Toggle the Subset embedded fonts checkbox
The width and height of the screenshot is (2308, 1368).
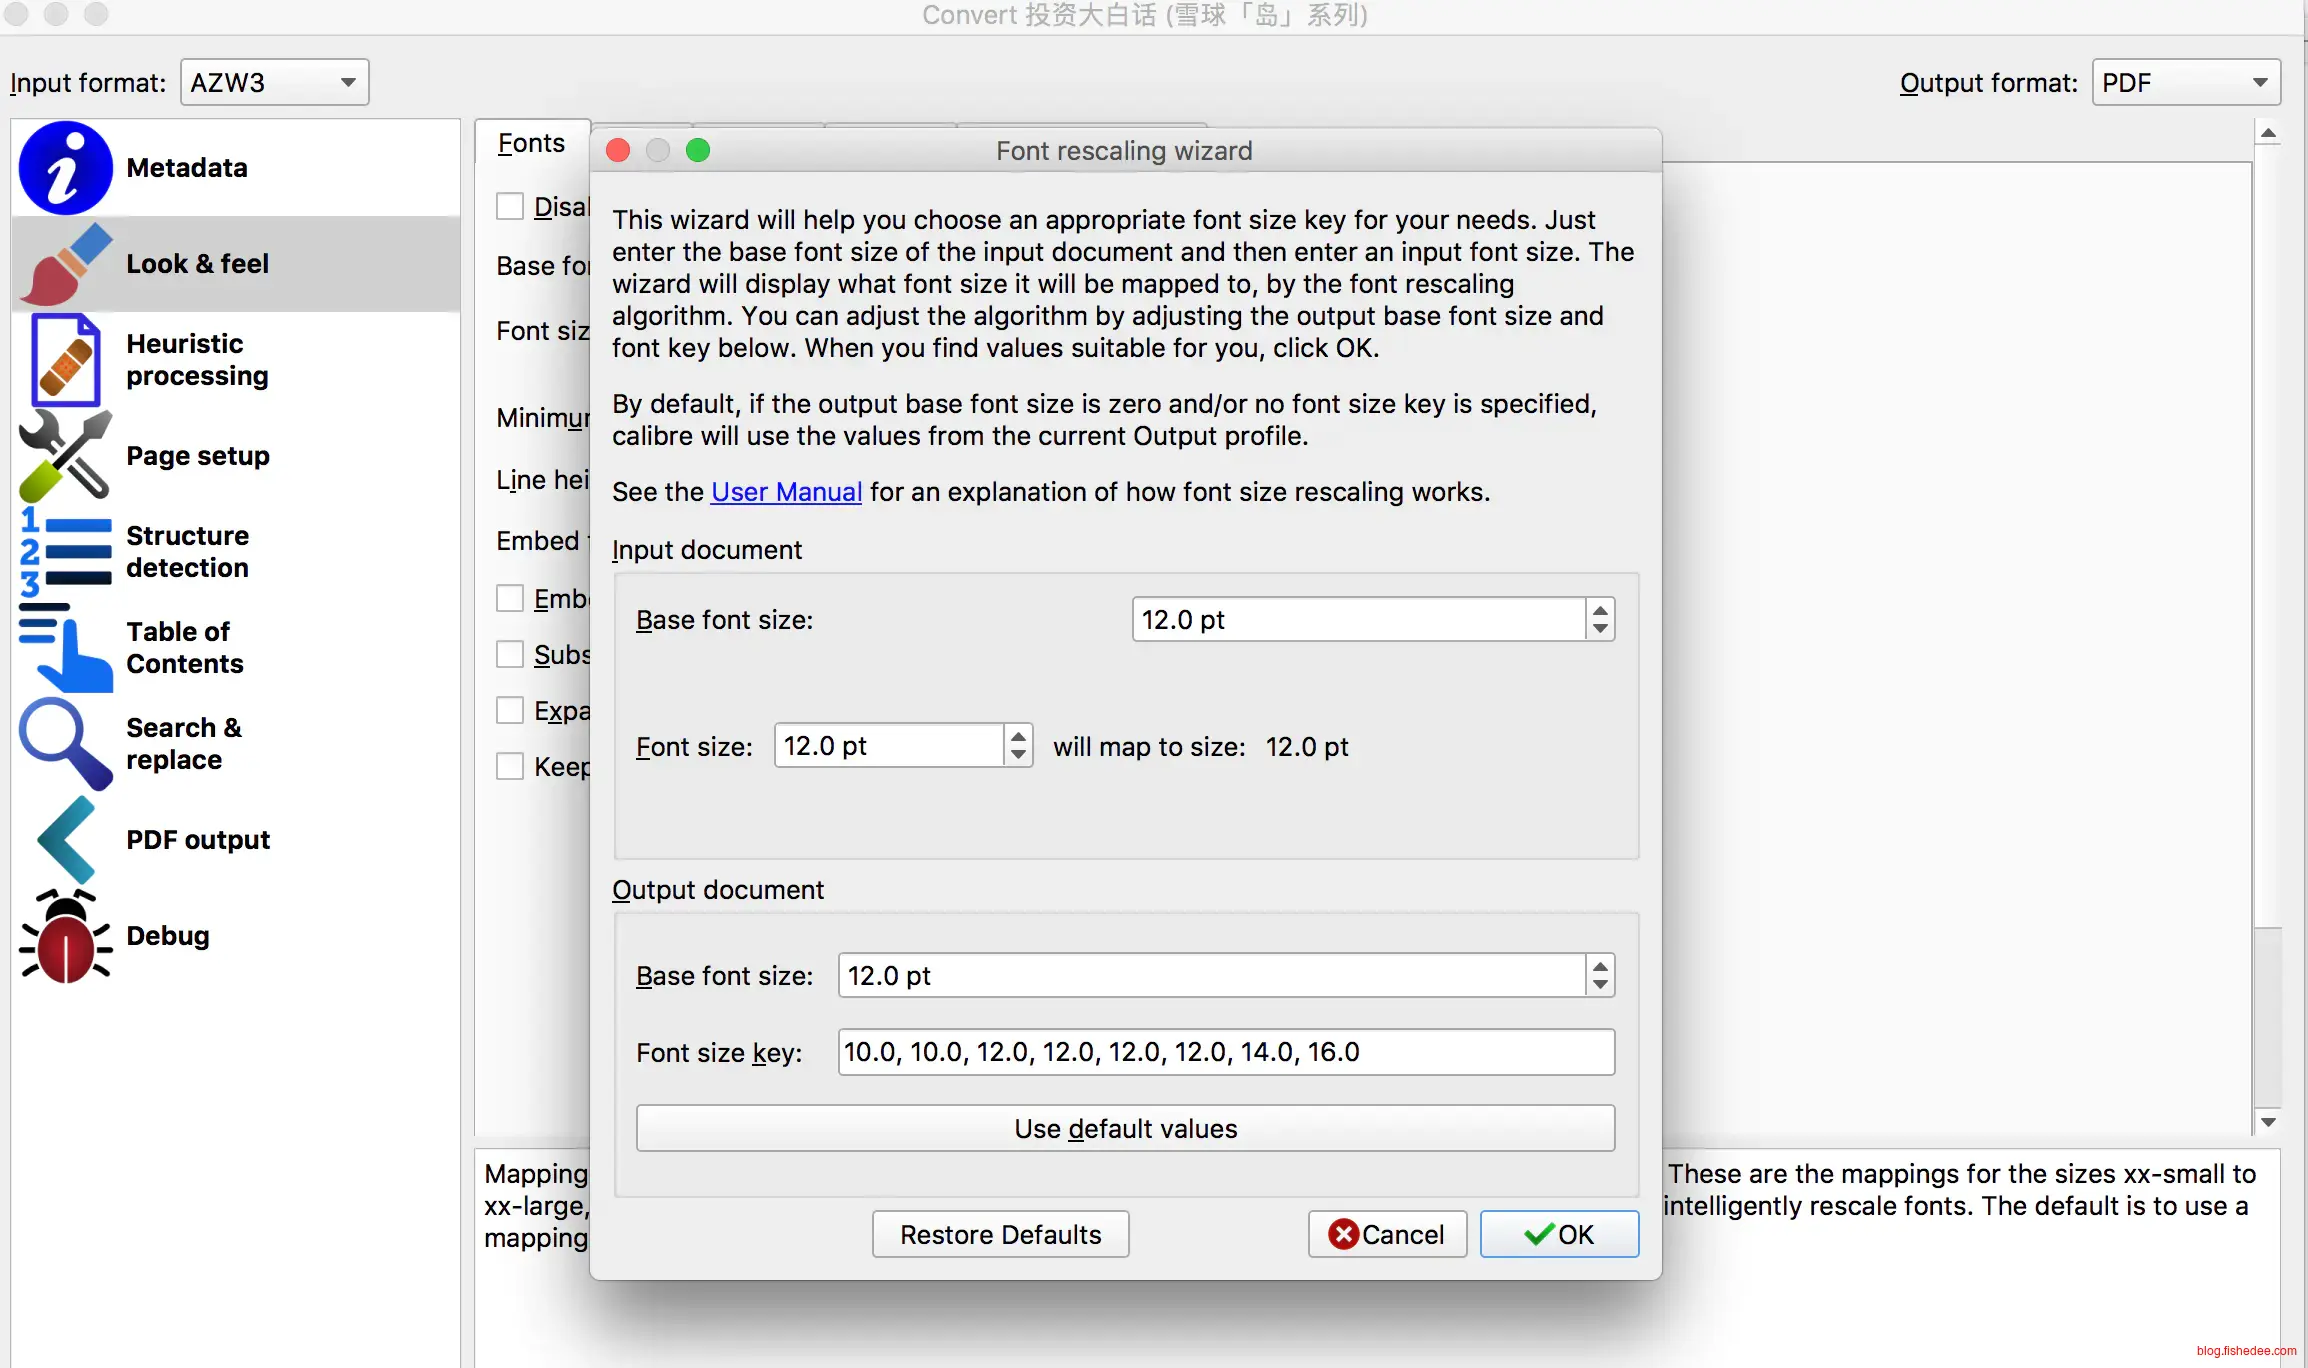click(x=510, y=654)
